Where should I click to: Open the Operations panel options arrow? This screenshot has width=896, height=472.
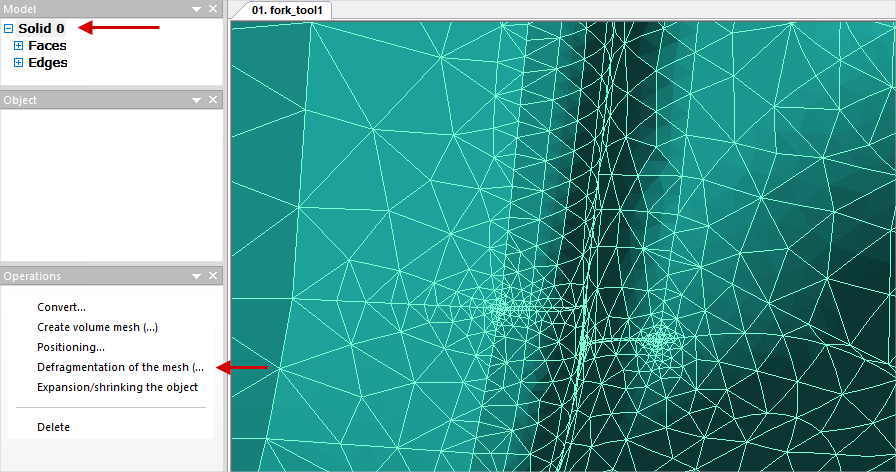(197, 276)
